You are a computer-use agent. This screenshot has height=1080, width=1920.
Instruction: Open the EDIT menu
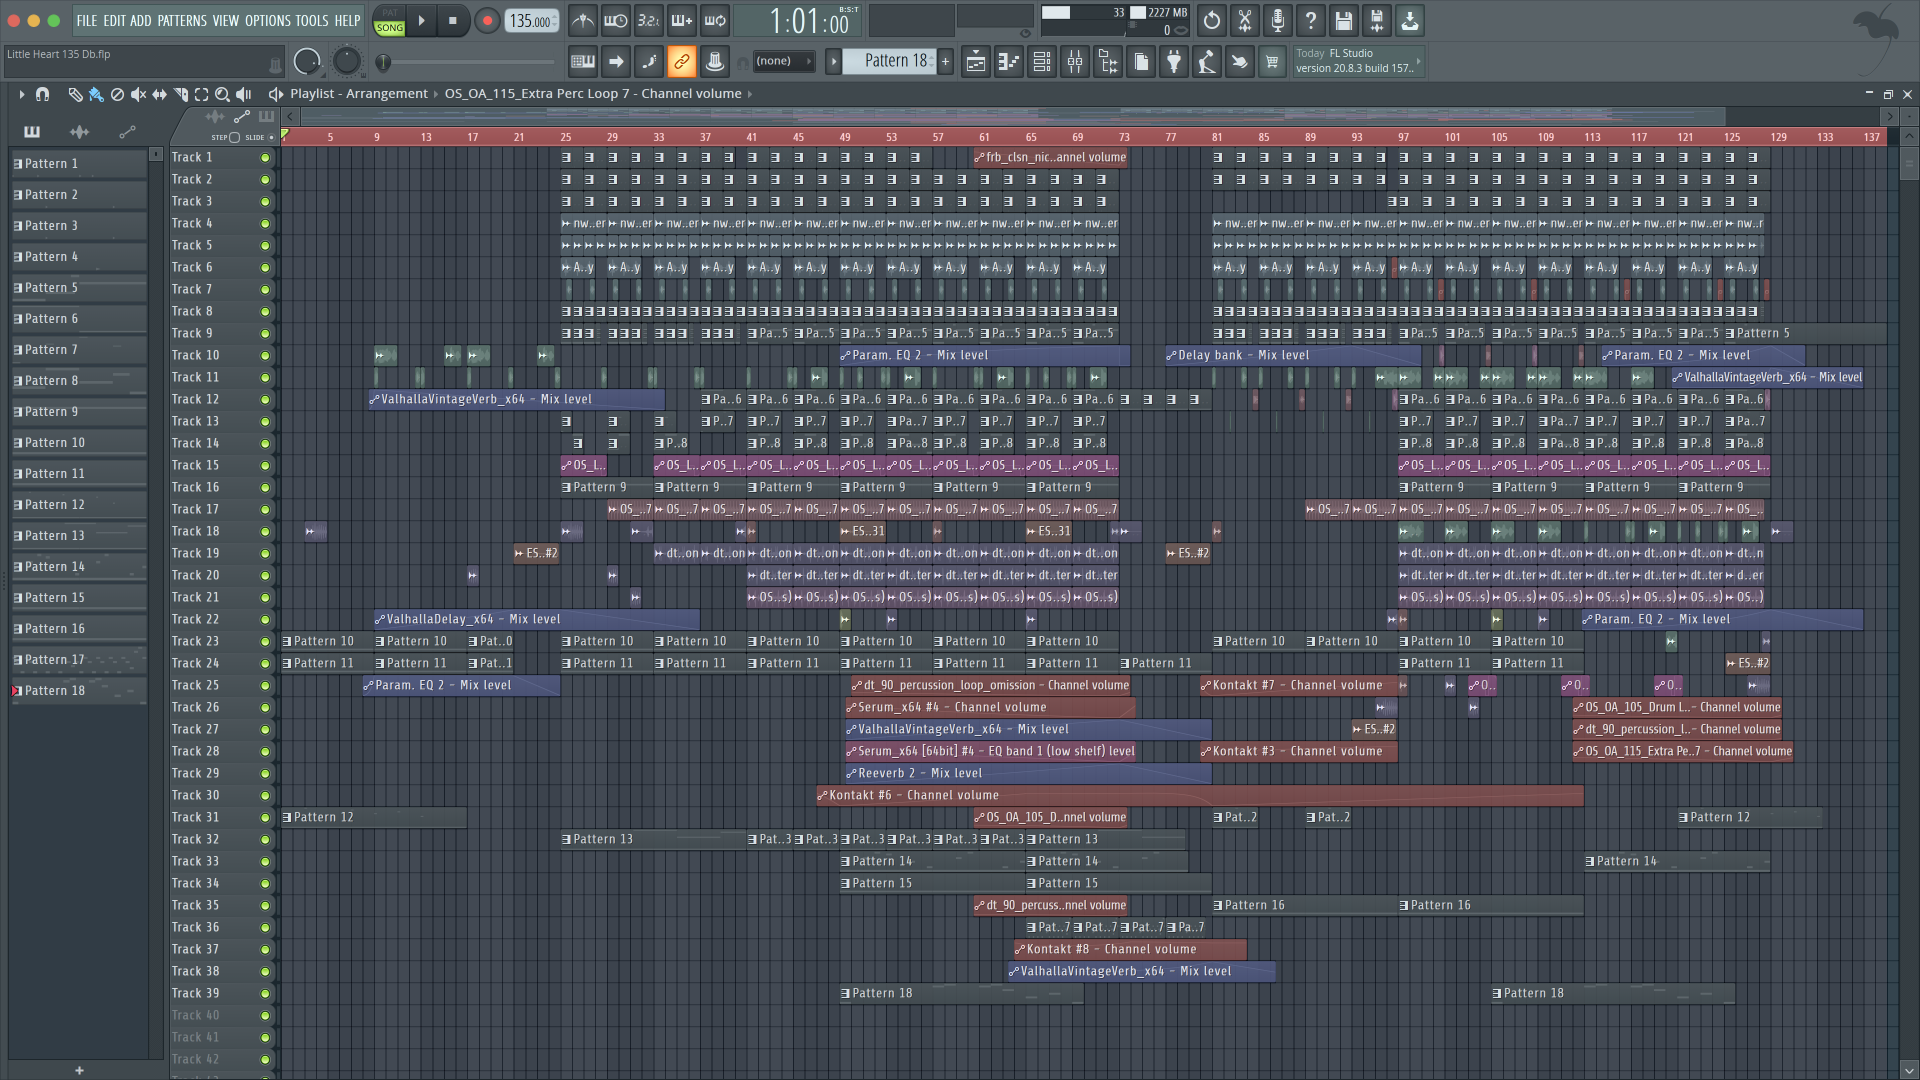point(114,21)
